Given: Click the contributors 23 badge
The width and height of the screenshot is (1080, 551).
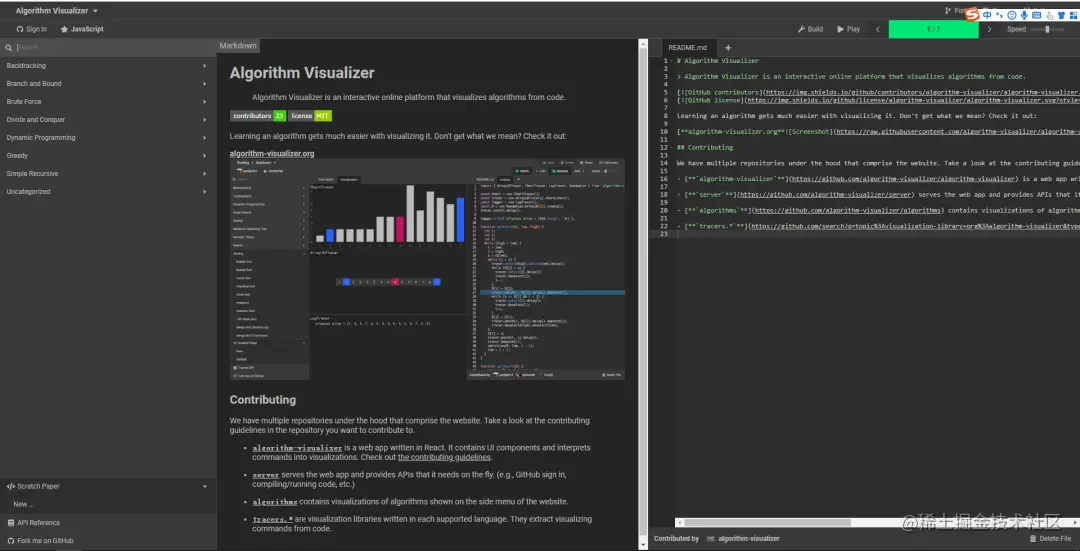Looking at the screenshot, I should [x=258, y=116].
